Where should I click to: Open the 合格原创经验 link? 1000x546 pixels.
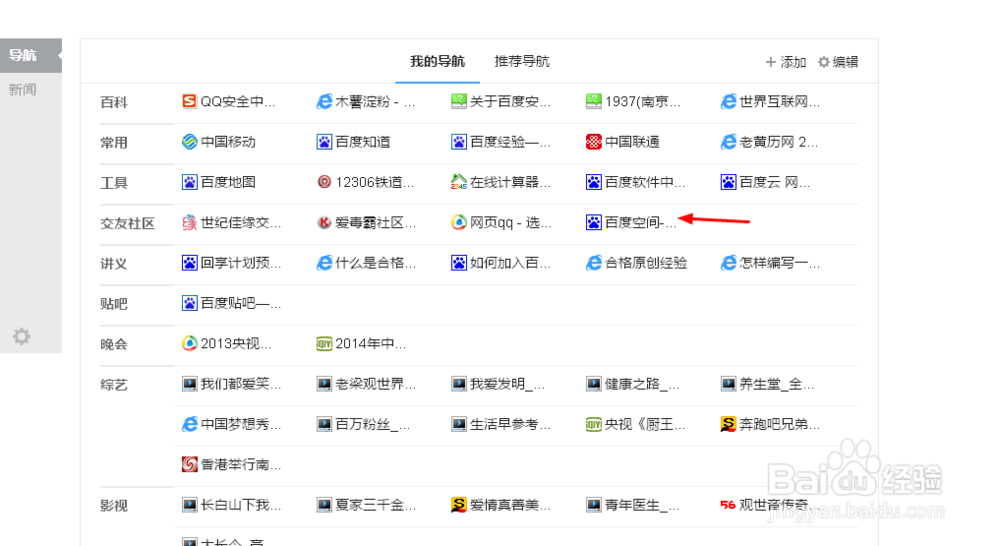click(x=645, y=263)
